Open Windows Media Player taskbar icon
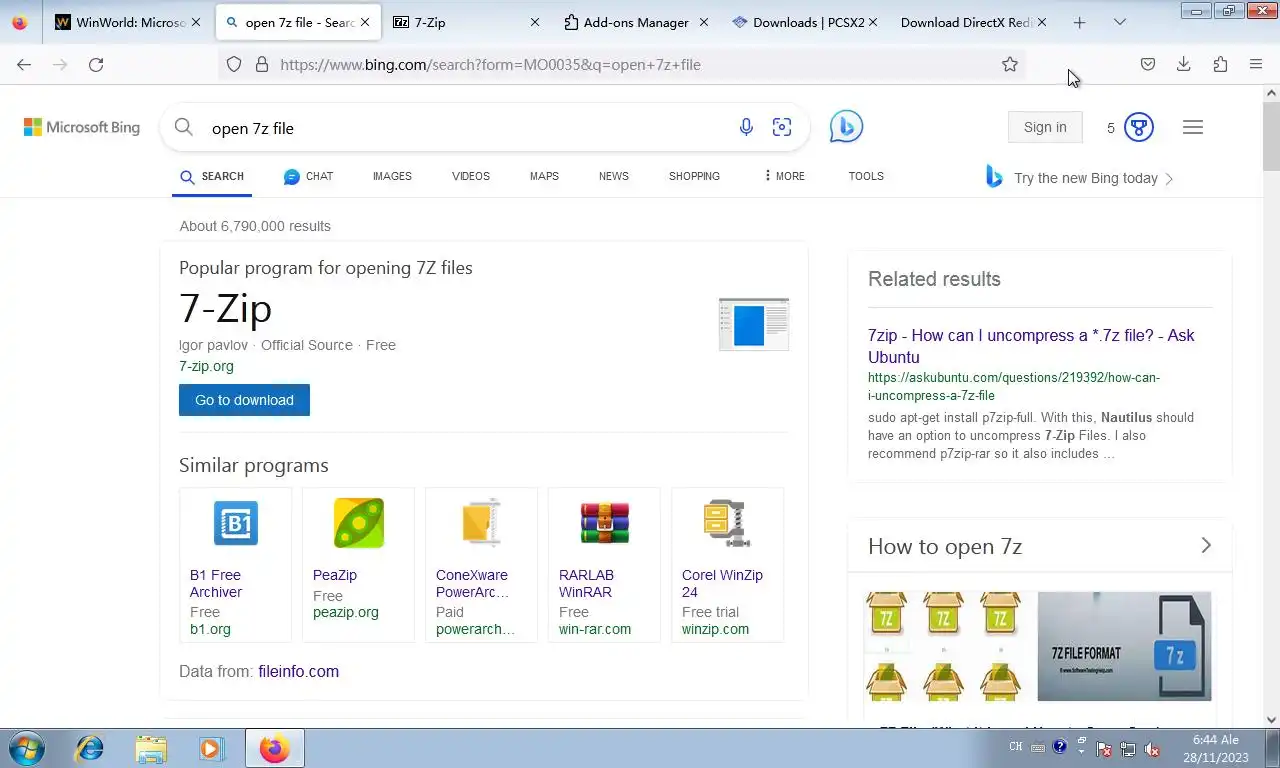 tap(211, 748)
